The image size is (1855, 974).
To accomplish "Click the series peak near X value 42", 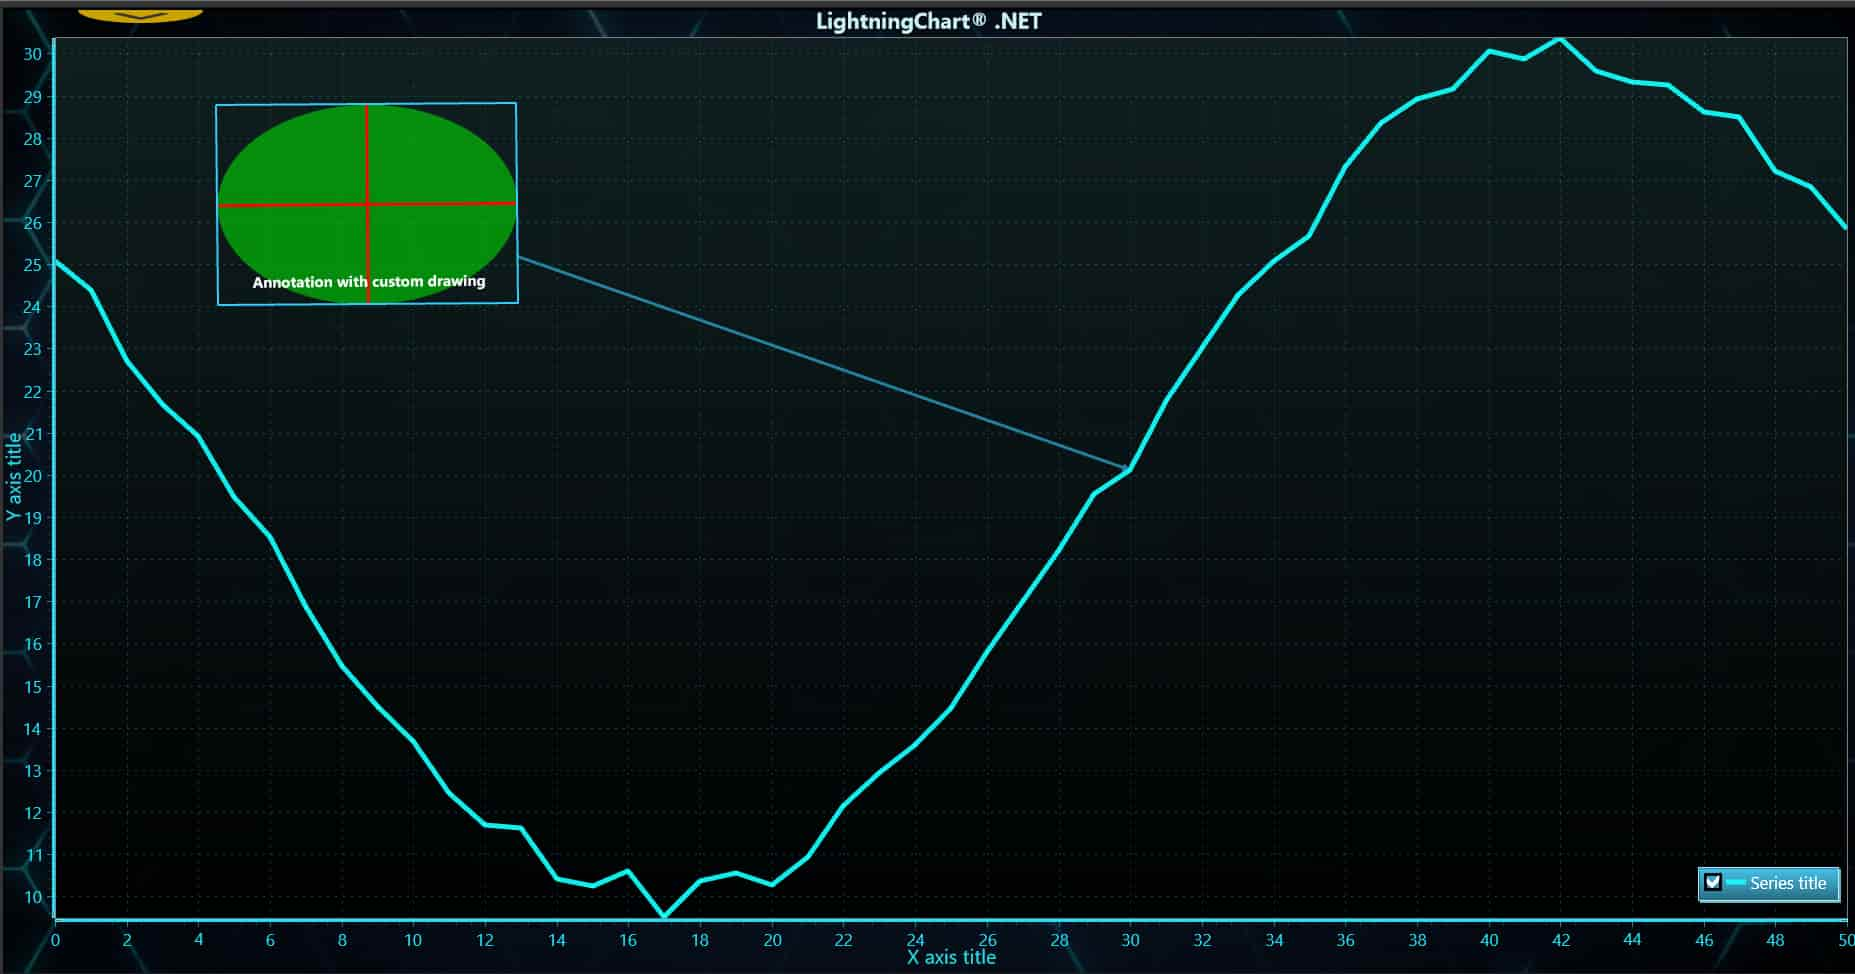I will click(x=1560, y=39).
